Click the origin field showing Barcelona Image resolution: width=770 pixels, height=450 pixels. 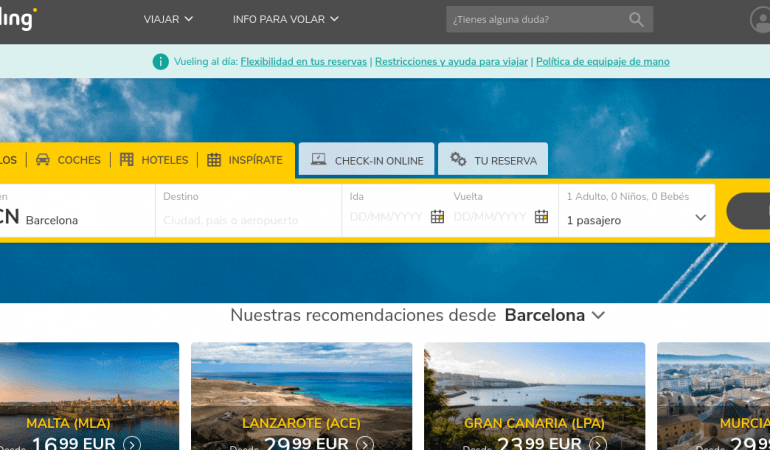tap(77, 211)
